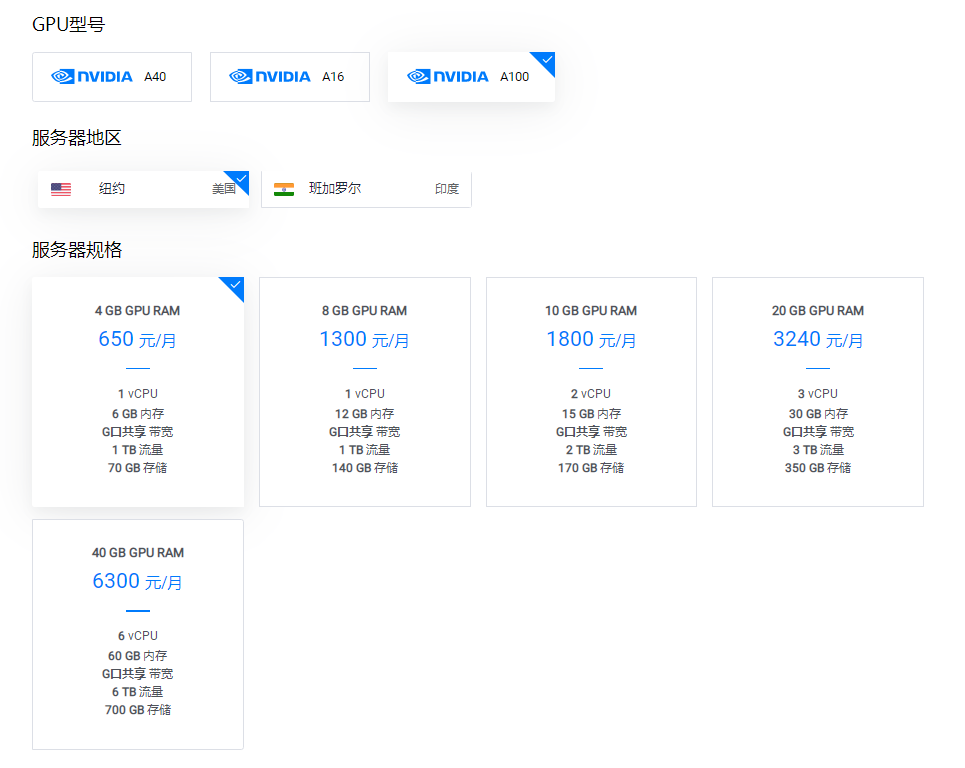
Task: Choose the 班加罗尔 (Bangalore) server region
Action: coord(366,189)
